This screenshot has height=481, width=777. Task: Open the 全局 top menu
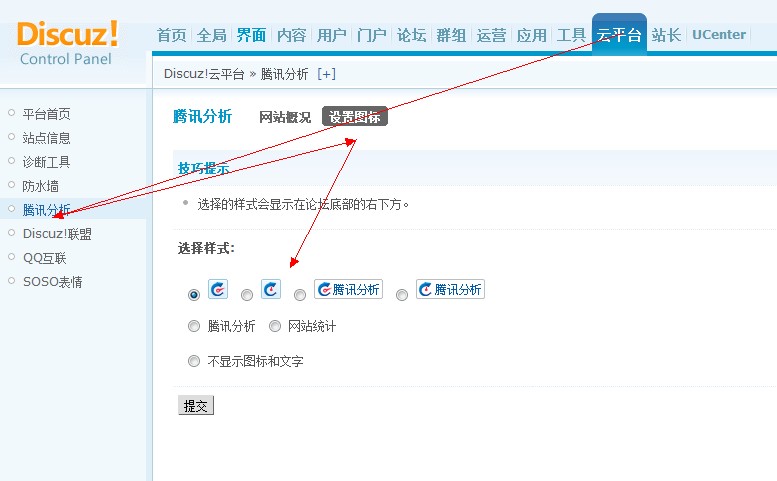212,35
